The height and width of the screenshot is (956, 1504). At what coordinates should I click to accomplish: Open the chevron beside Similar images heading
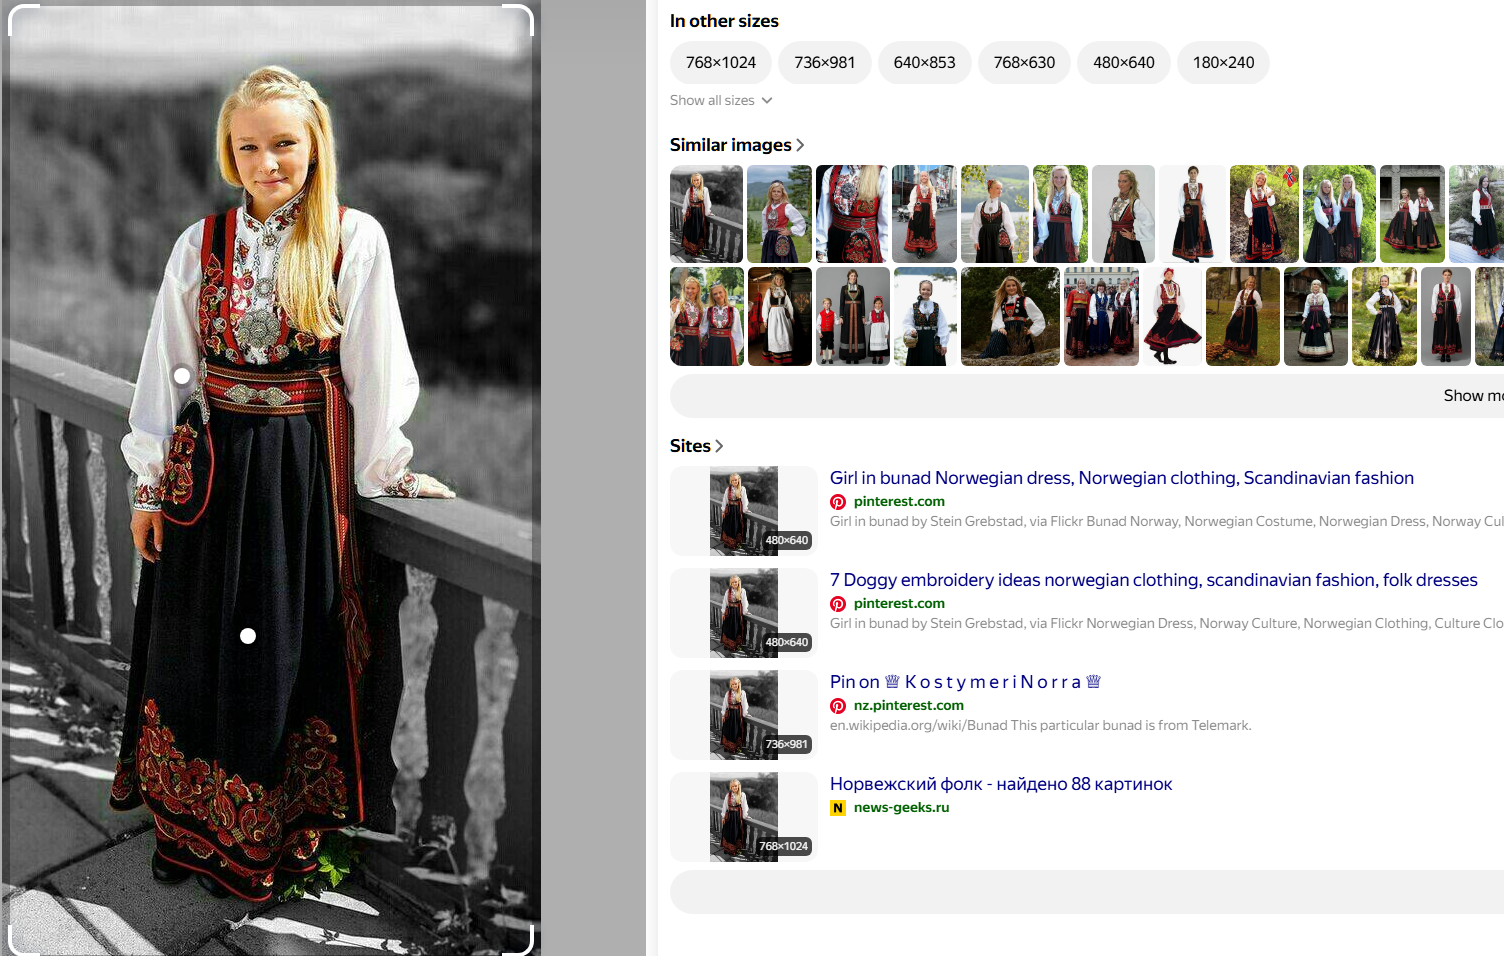pyautogui.click(x=800, y=145)
